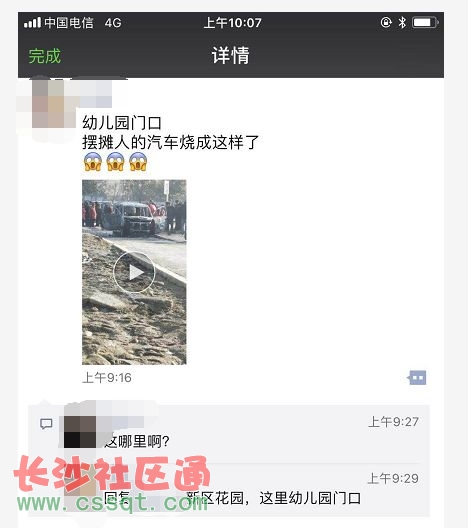Screen dimensions: 468x528
Task: Select the reply 新区花园，这里幼儿园门口
Action: (273, 498)
